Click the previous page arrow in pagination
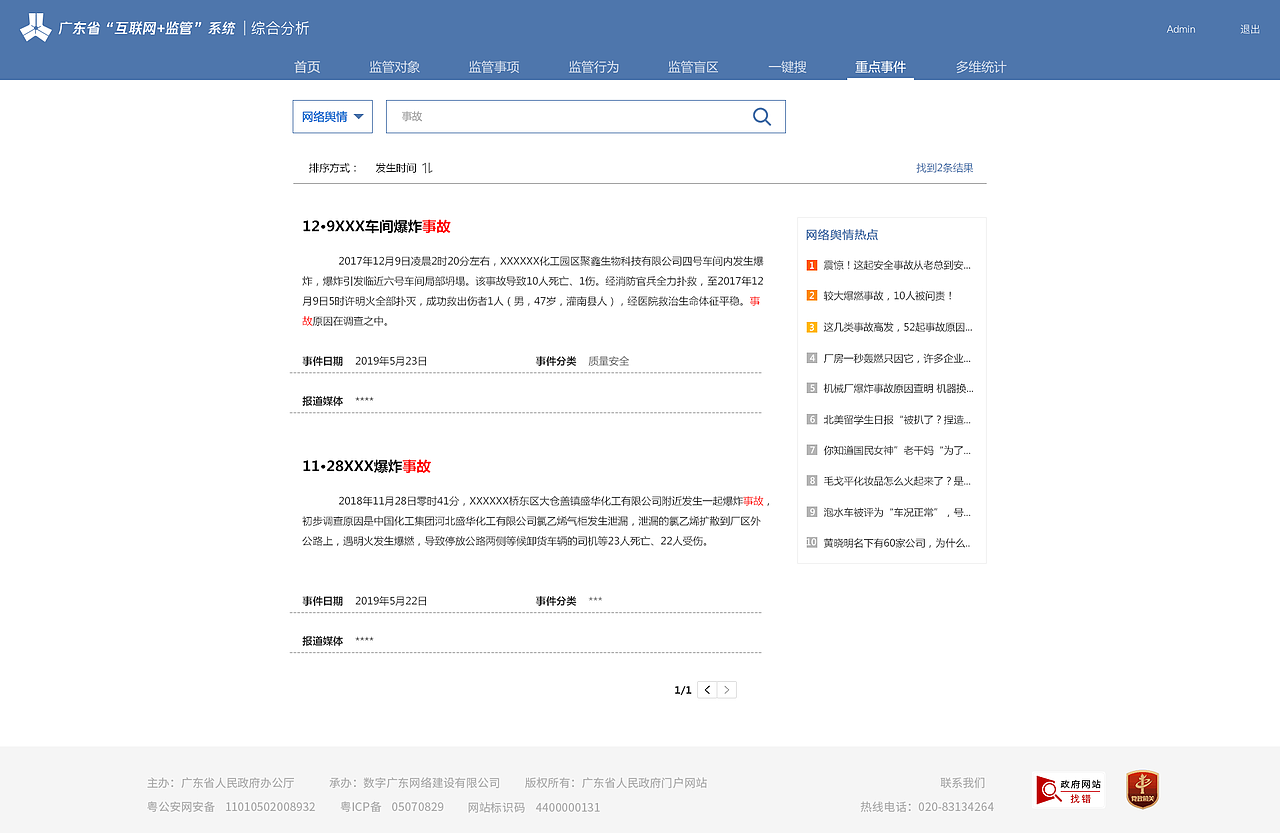 707,689
